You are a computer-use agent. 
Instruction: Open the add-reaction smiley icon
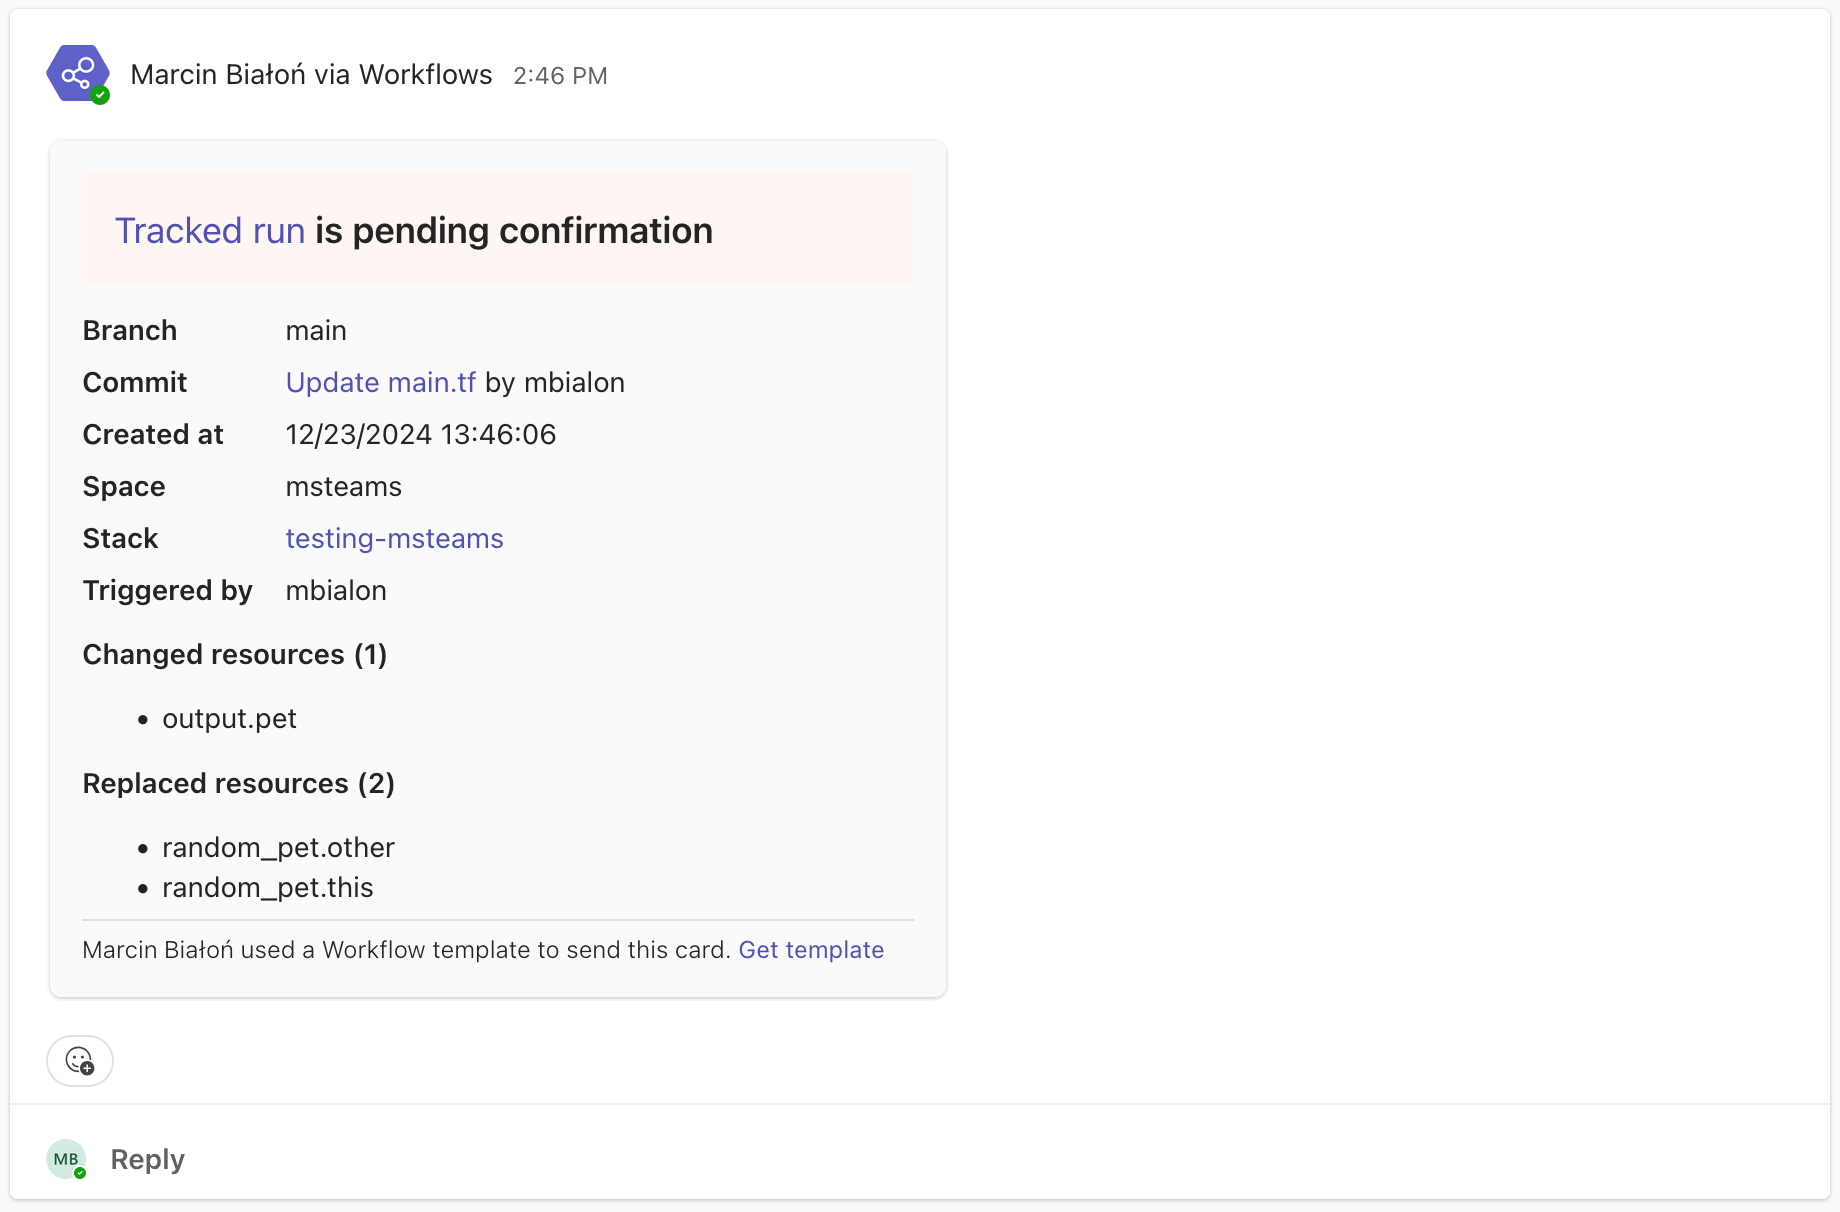[x=79, y=1060]
